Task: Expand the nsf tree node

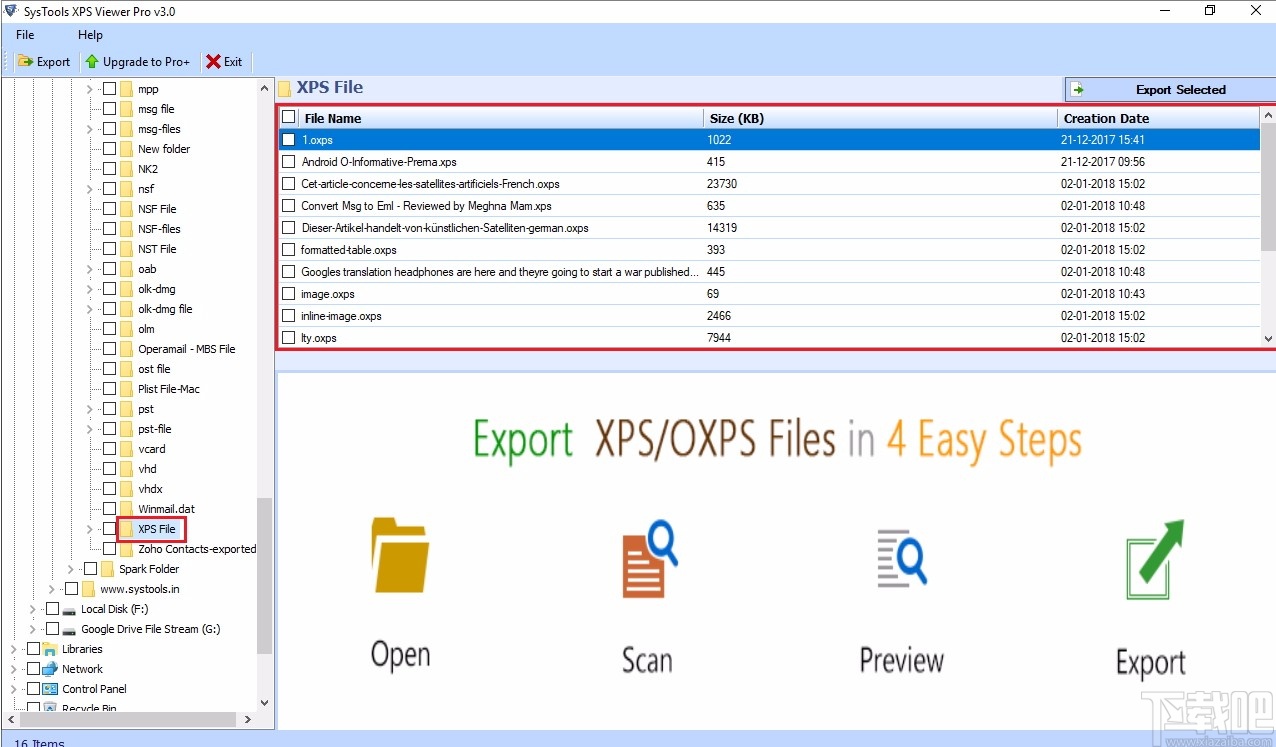Action: (x=88, y=188)
